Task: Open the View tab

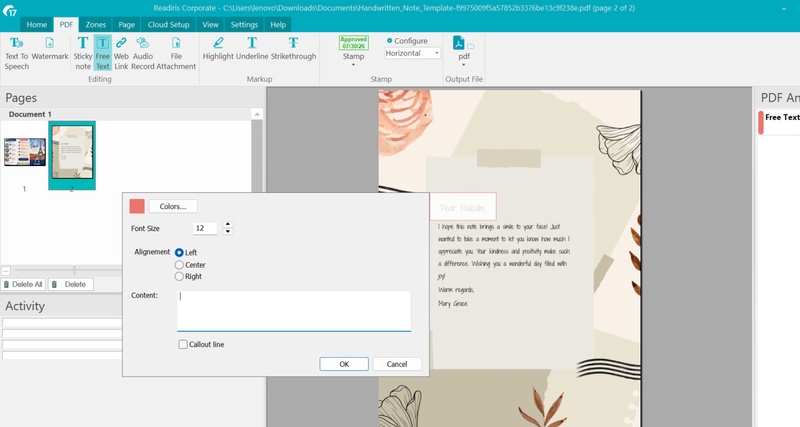Action: coord(210,24)
